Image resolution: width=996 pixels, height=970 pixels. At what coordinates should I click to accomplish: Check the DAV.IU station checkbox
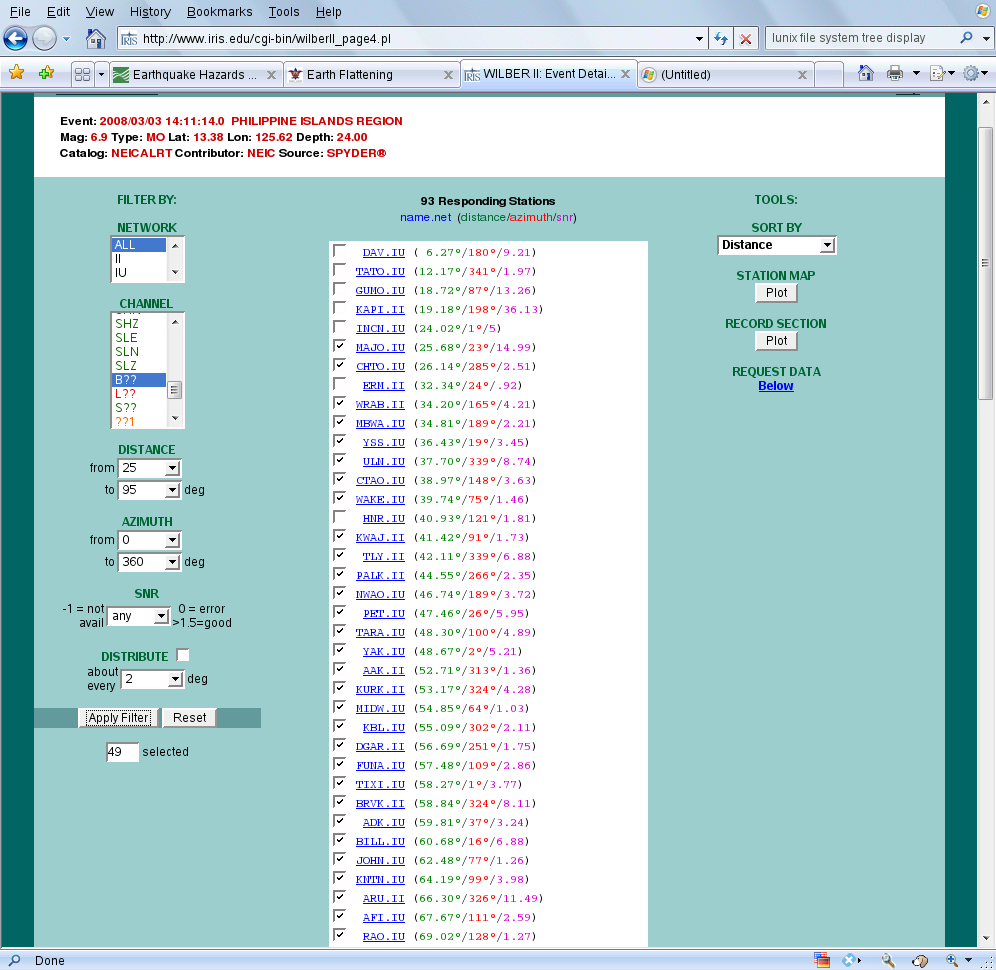340,251
